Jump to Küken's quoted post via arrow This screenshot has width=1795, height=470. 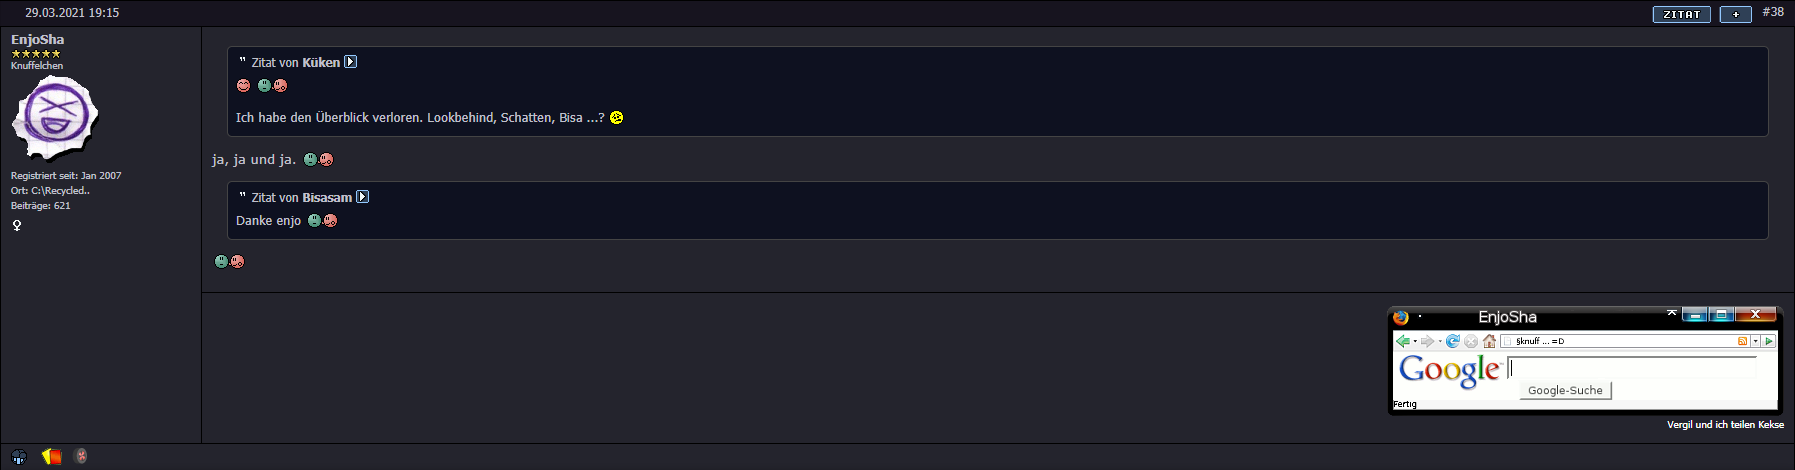click(350, 62)
